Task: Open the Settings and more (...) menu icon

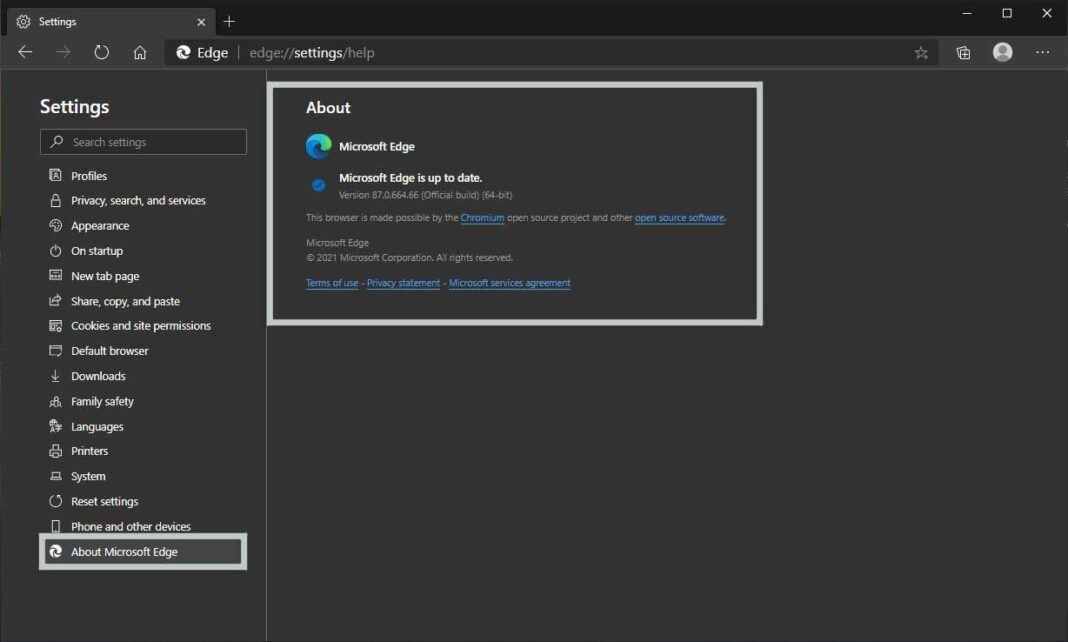Action: (1043, 52)
